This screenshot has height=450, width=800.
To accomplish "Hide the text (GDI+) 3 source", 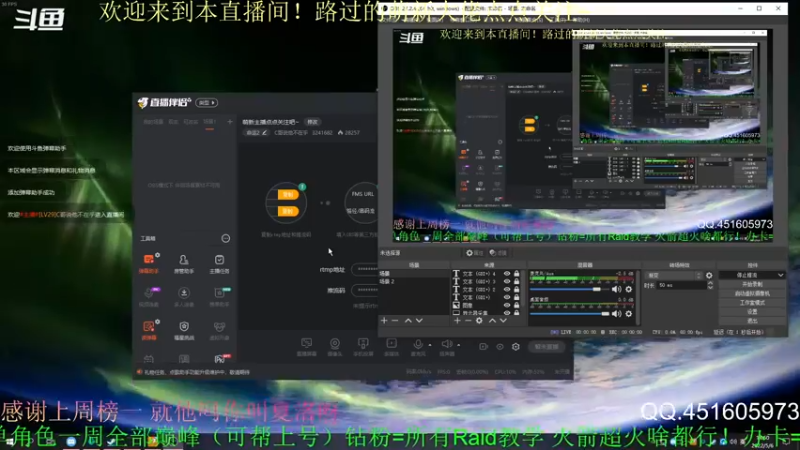I will pos(507,281).
